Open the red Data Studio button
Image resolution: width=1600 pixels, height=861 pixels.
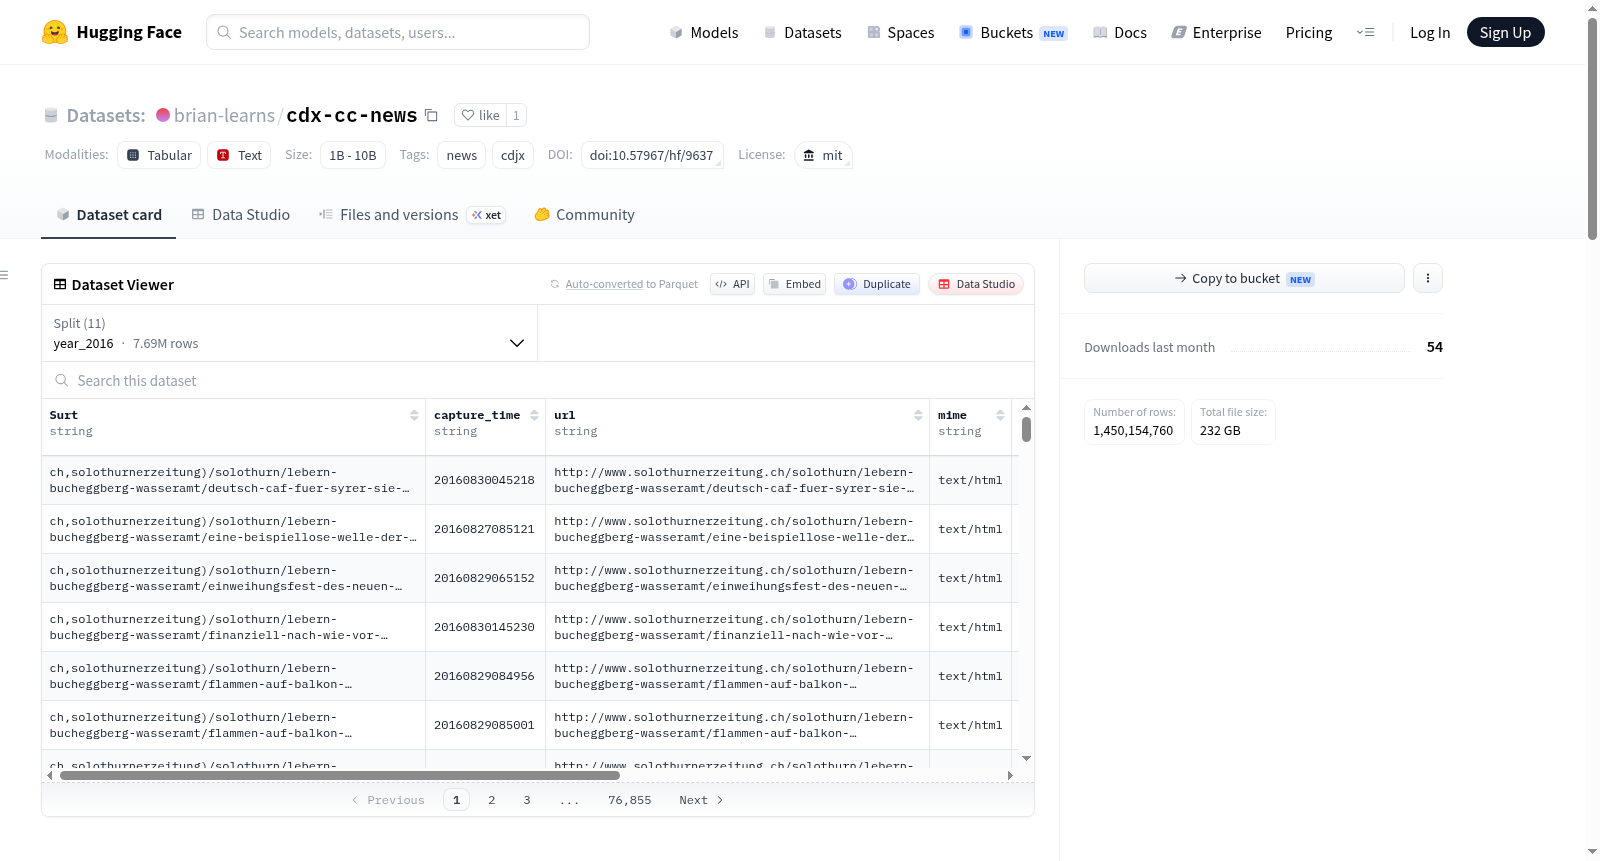pos(976,284)
